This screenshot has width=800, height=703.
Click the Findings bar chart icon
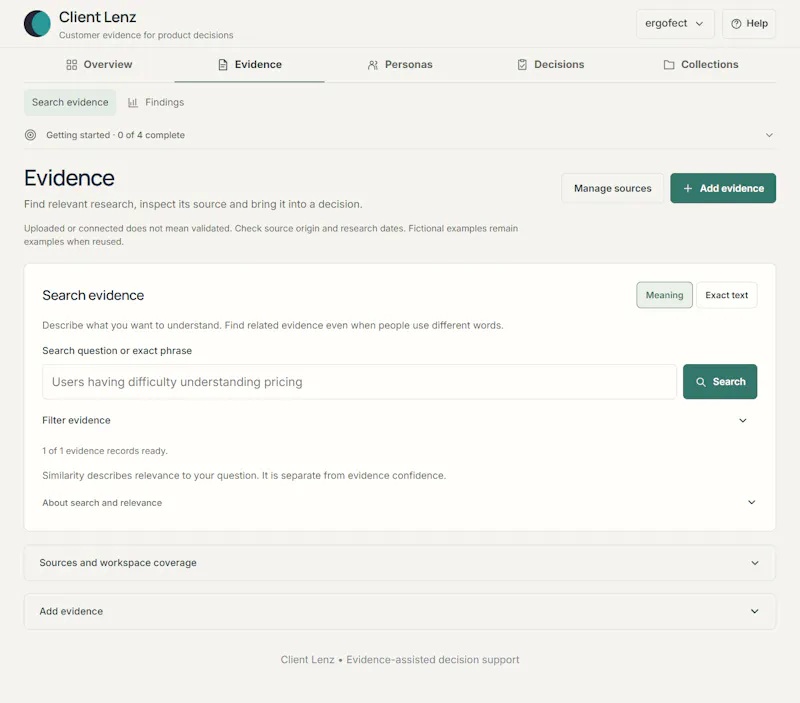click(133, 103)
